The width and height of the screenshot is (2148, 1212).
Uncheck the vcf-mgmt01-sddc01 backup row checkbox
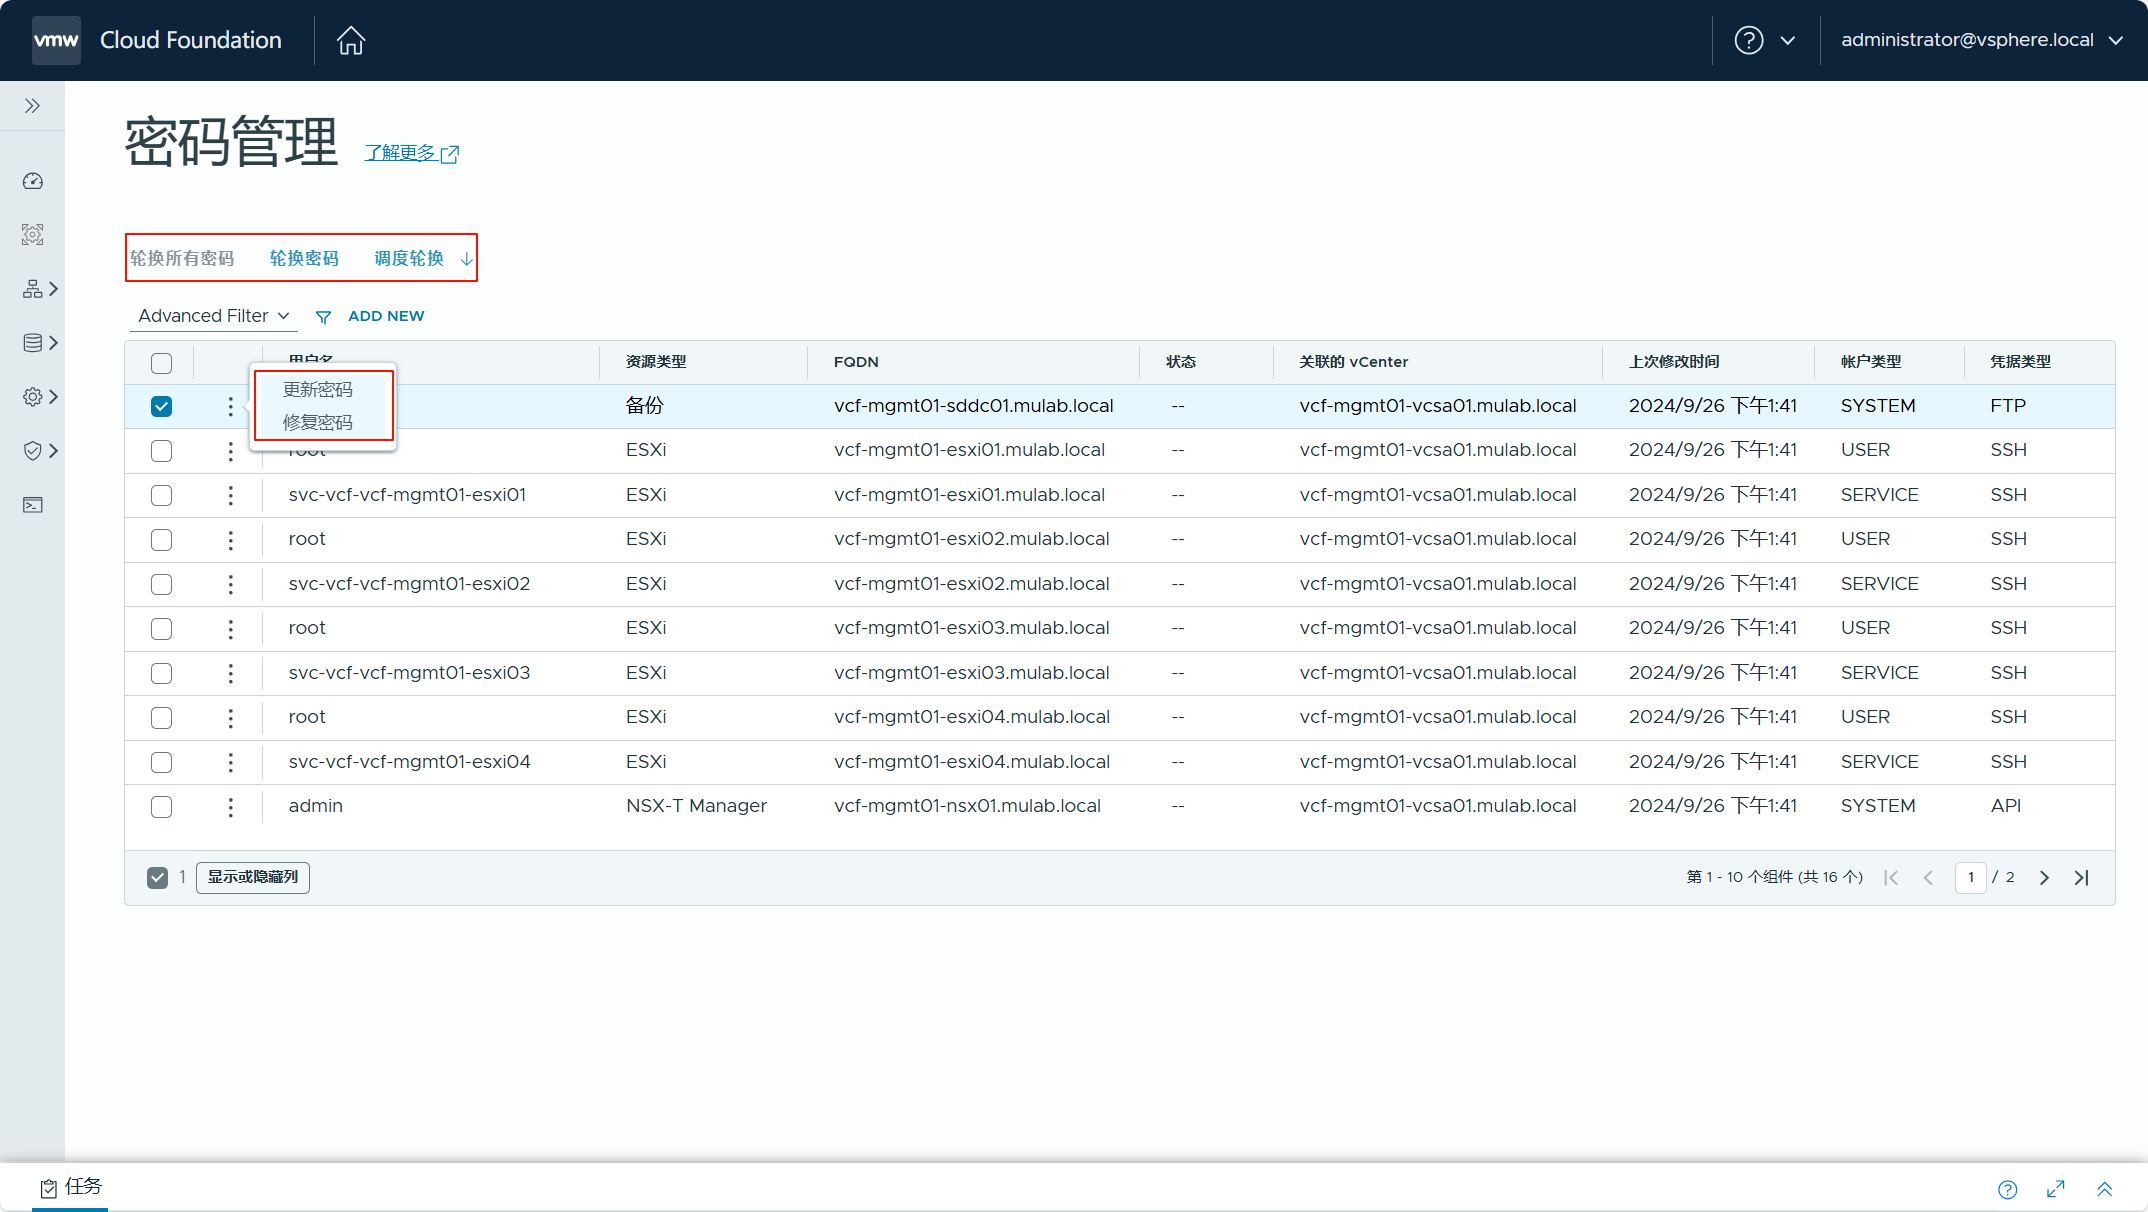tap(161, 406)
